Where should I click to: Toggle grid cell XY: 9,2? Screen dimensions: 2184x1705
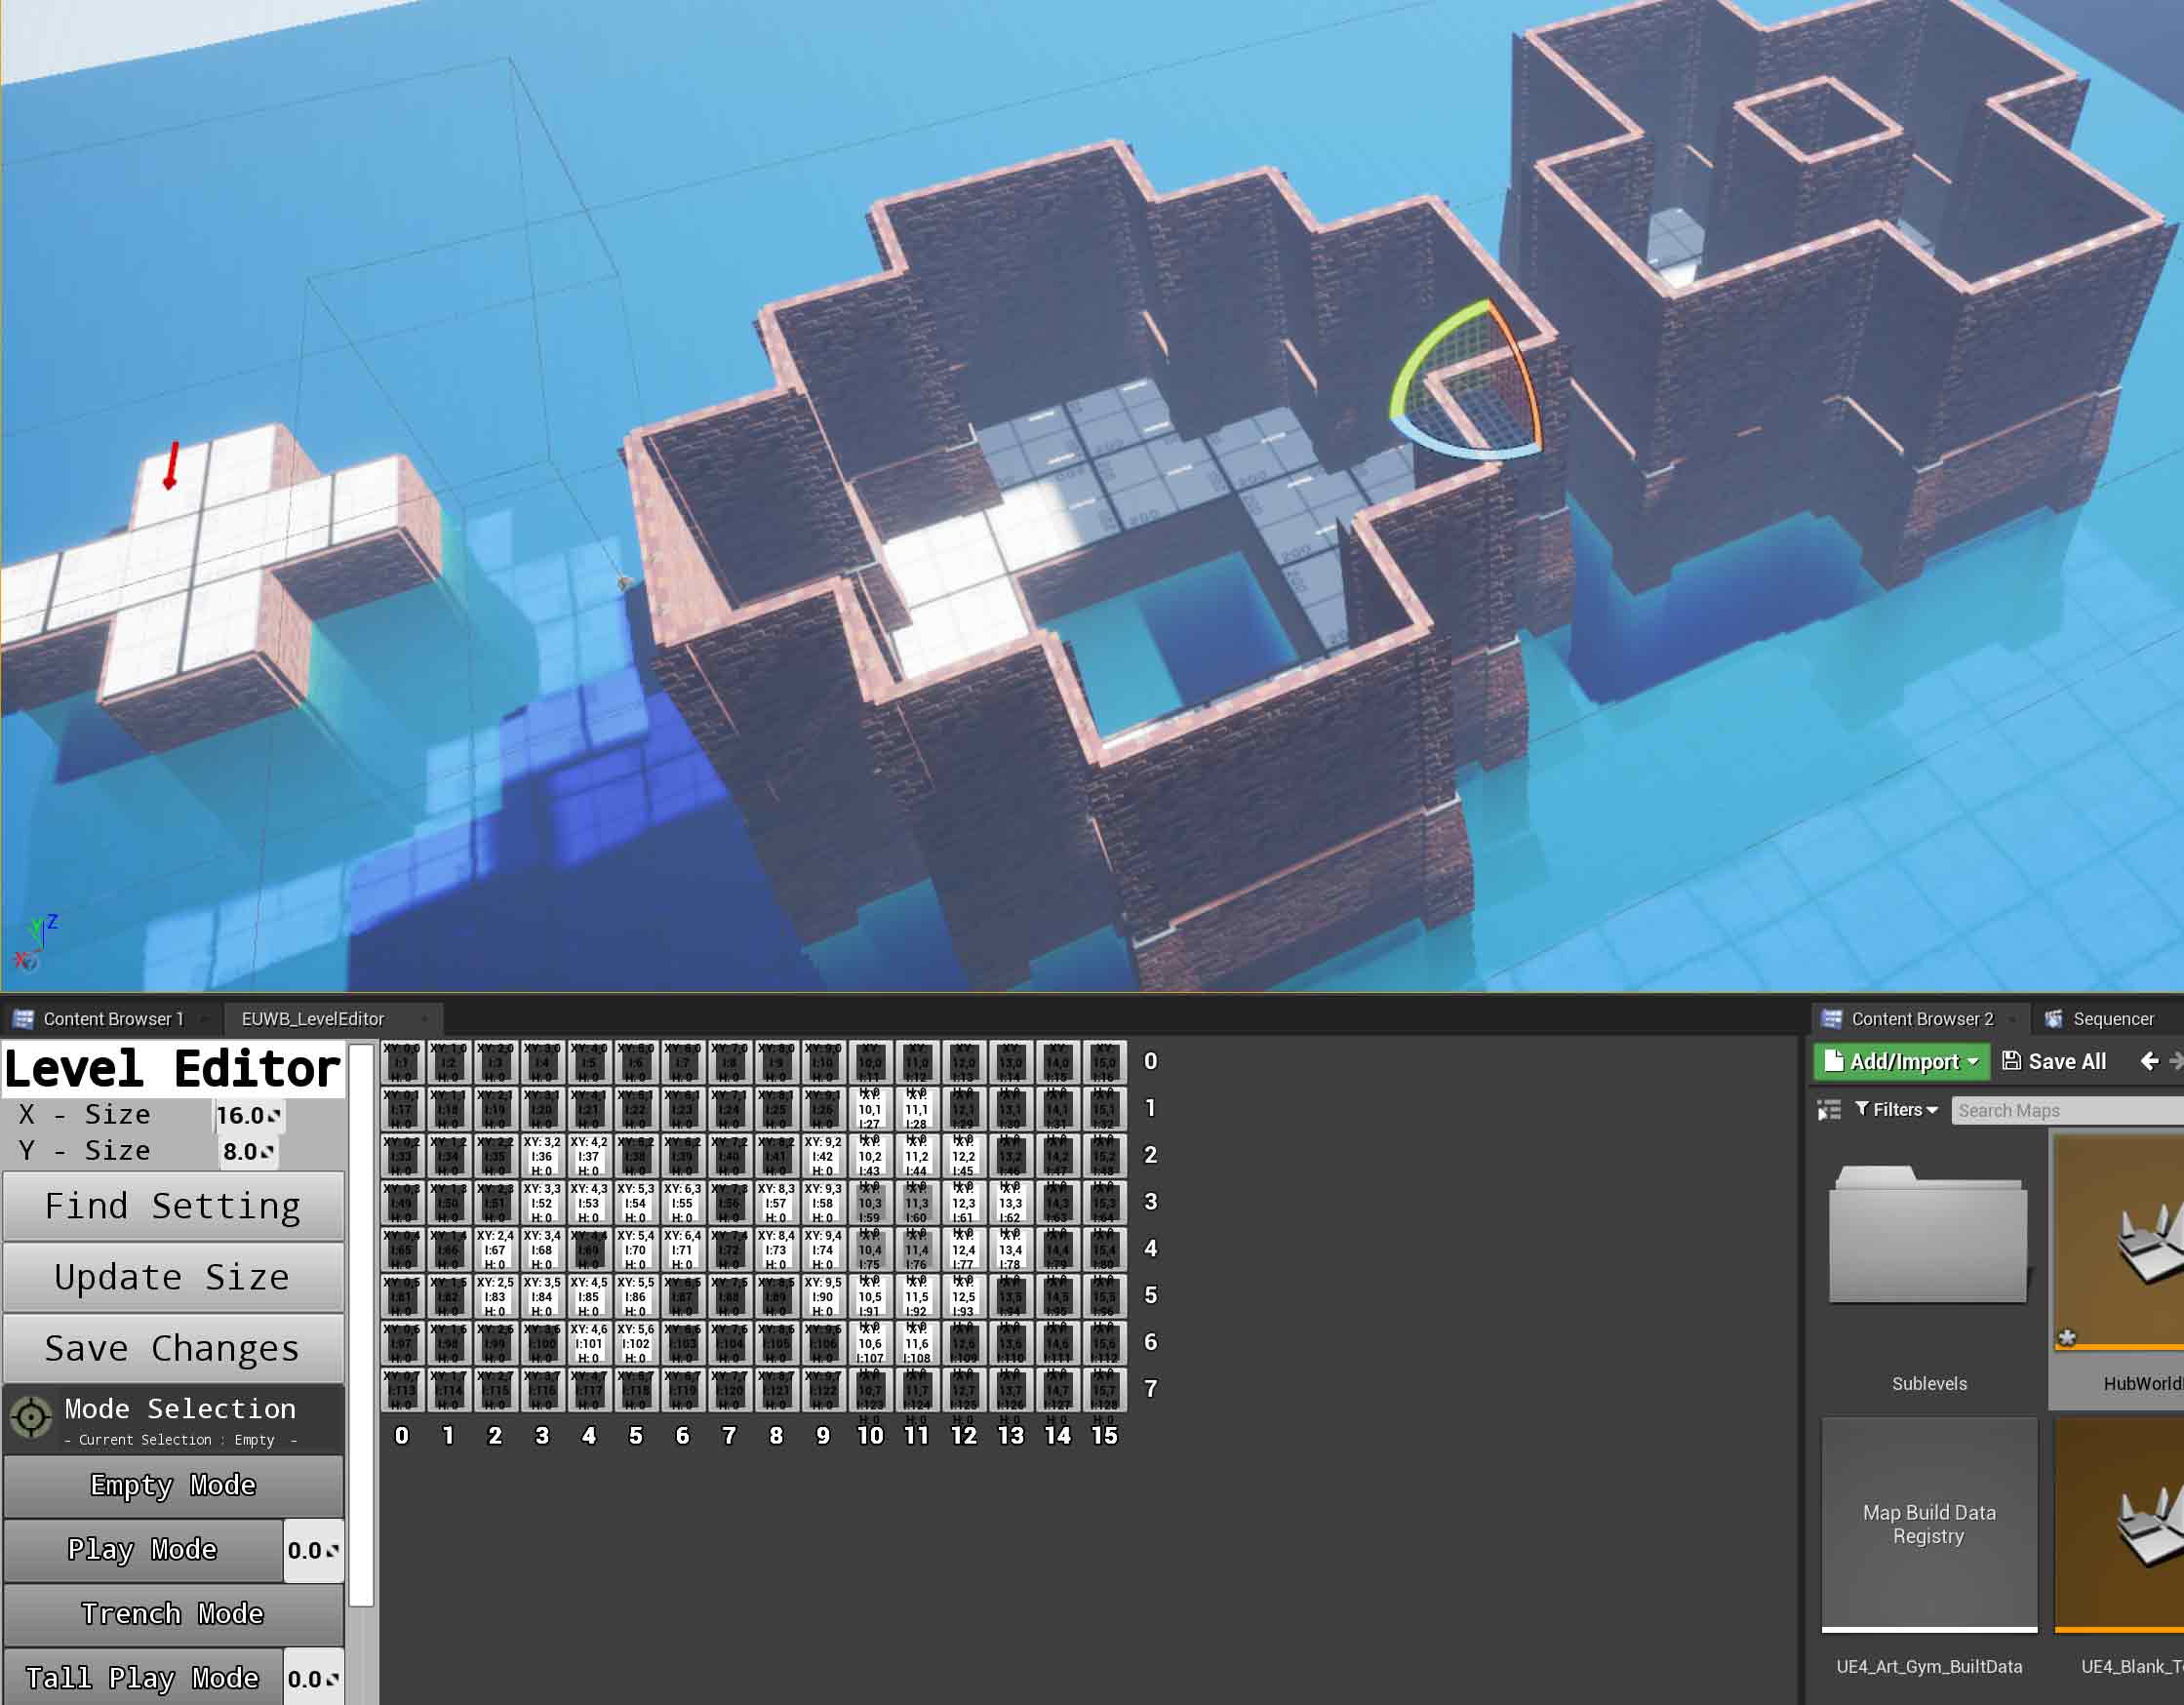pyautogui.click(x=823, y=1156)
